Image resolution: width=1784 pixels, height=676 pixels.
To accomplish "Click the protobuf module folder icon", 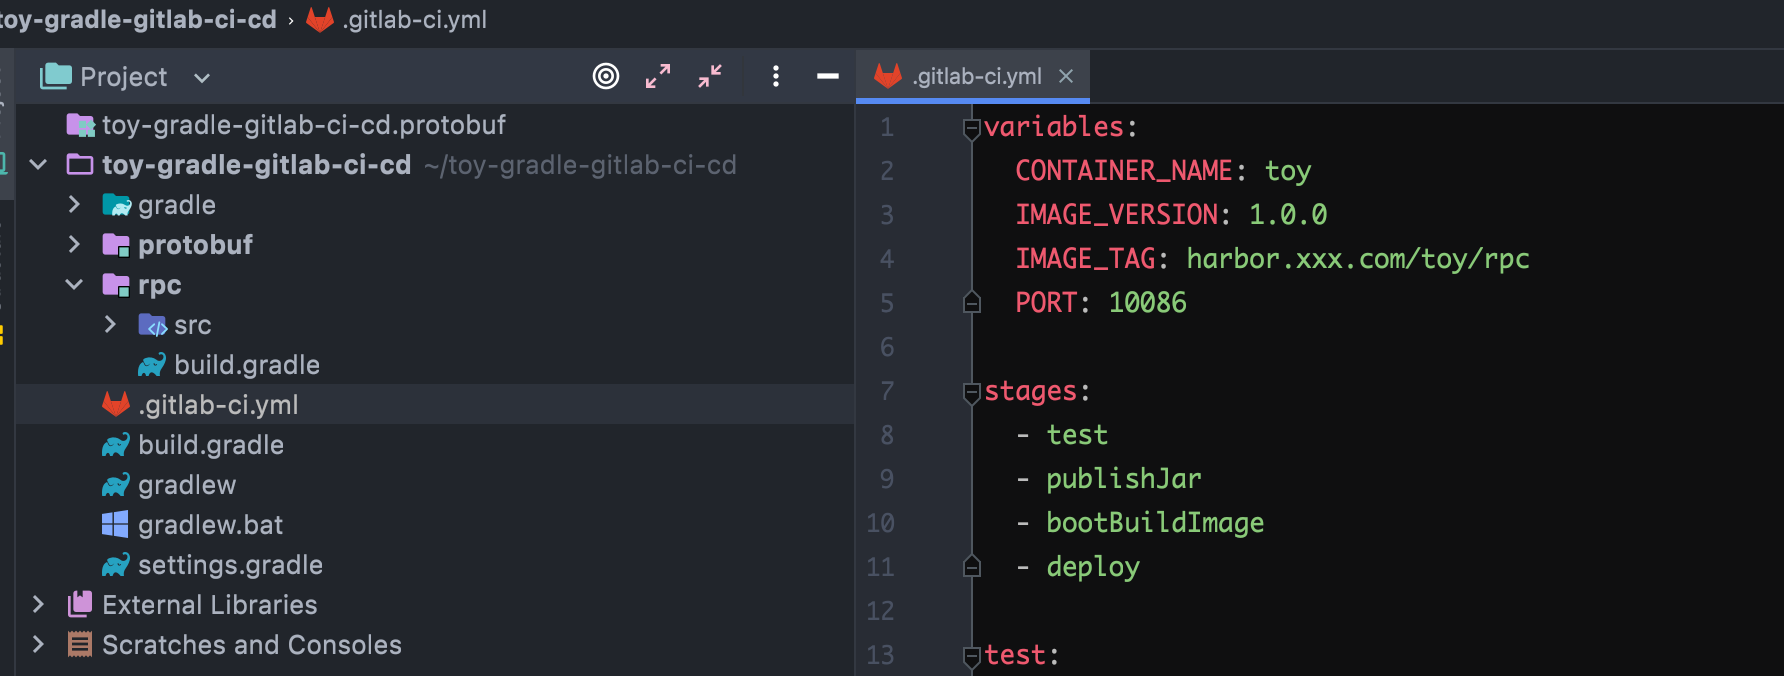I will coord(116,245).
